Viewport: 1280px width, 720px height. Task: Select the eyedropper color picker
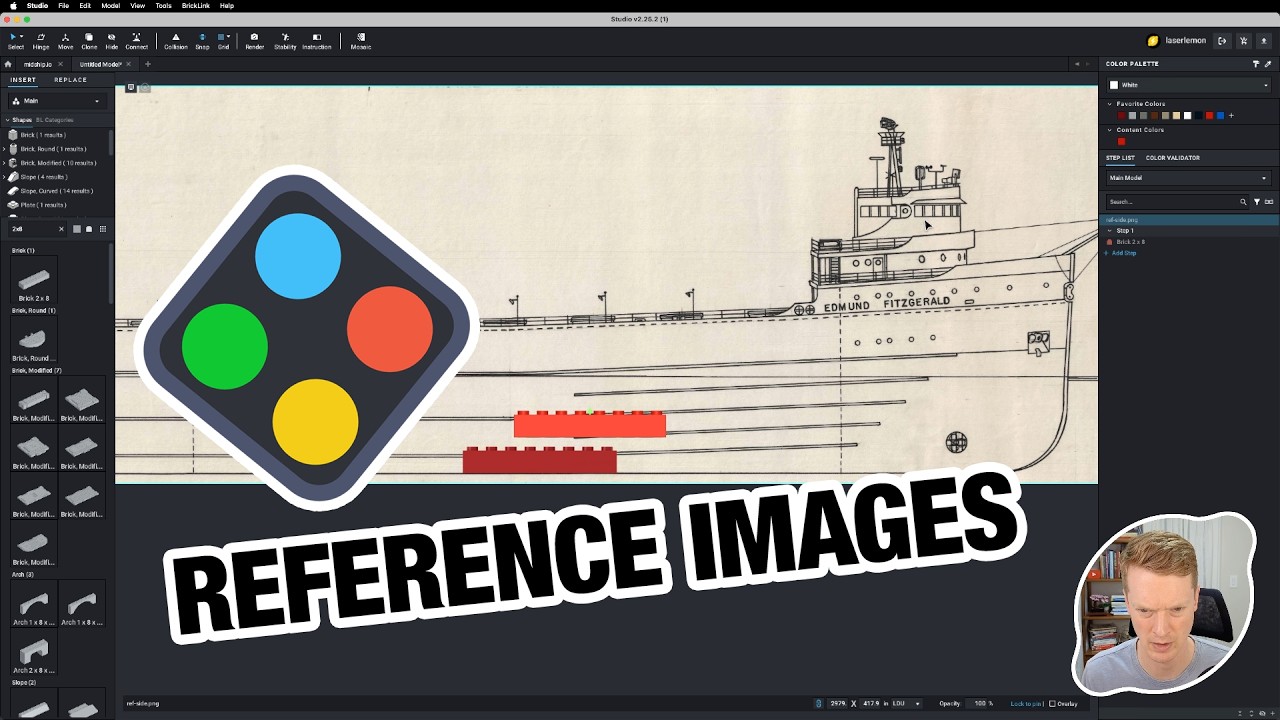coord(1268,64)
